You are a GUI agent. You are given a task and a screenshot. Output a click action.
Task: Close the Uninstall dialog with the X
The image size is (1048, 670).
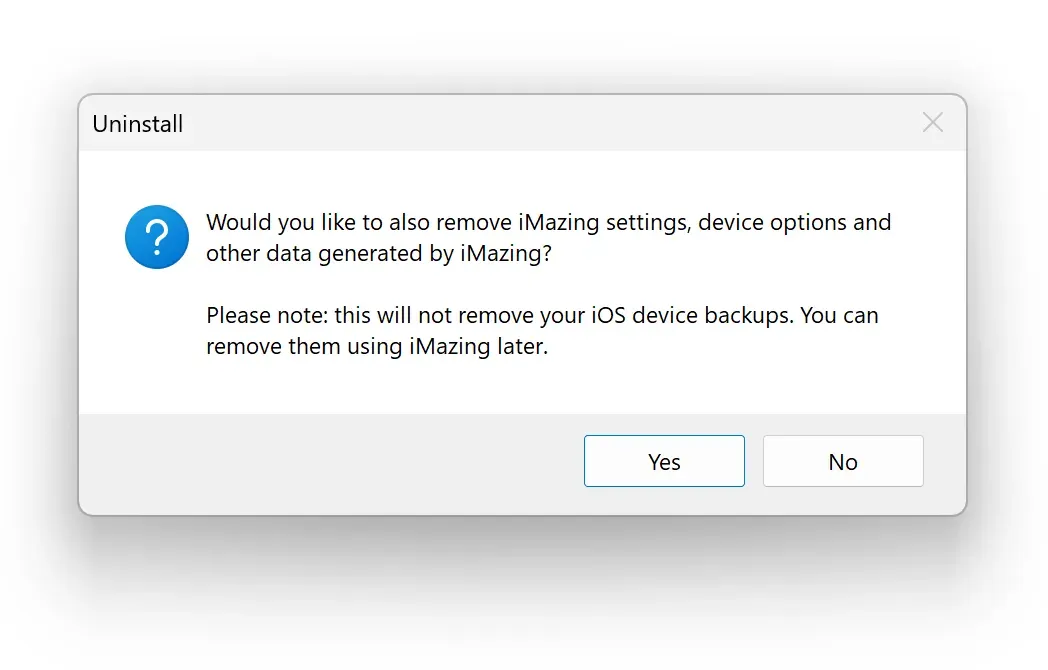(x=932, y=121)
